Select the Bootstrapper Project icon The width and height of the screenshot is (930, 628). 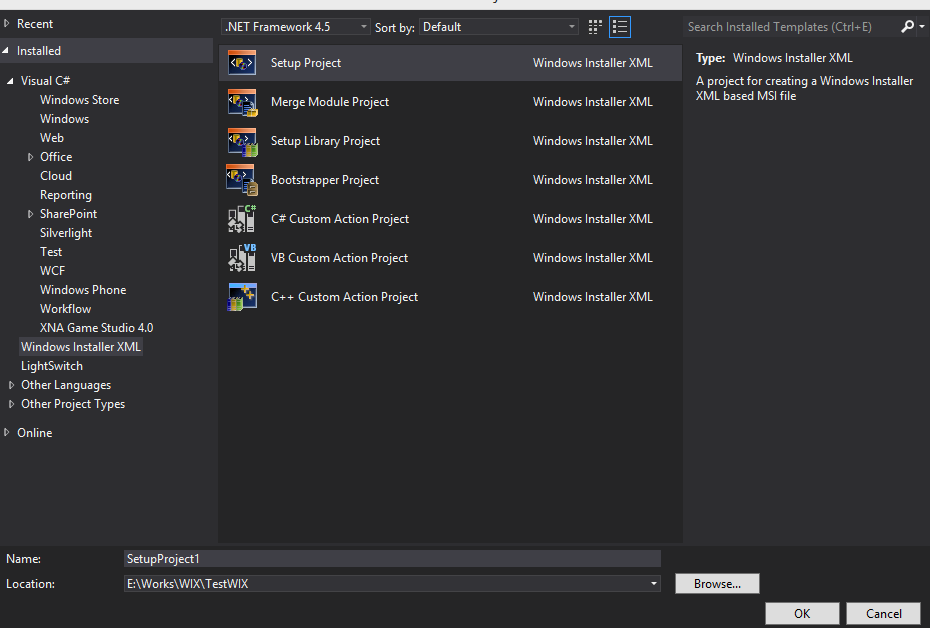click(x=242, y=180)
